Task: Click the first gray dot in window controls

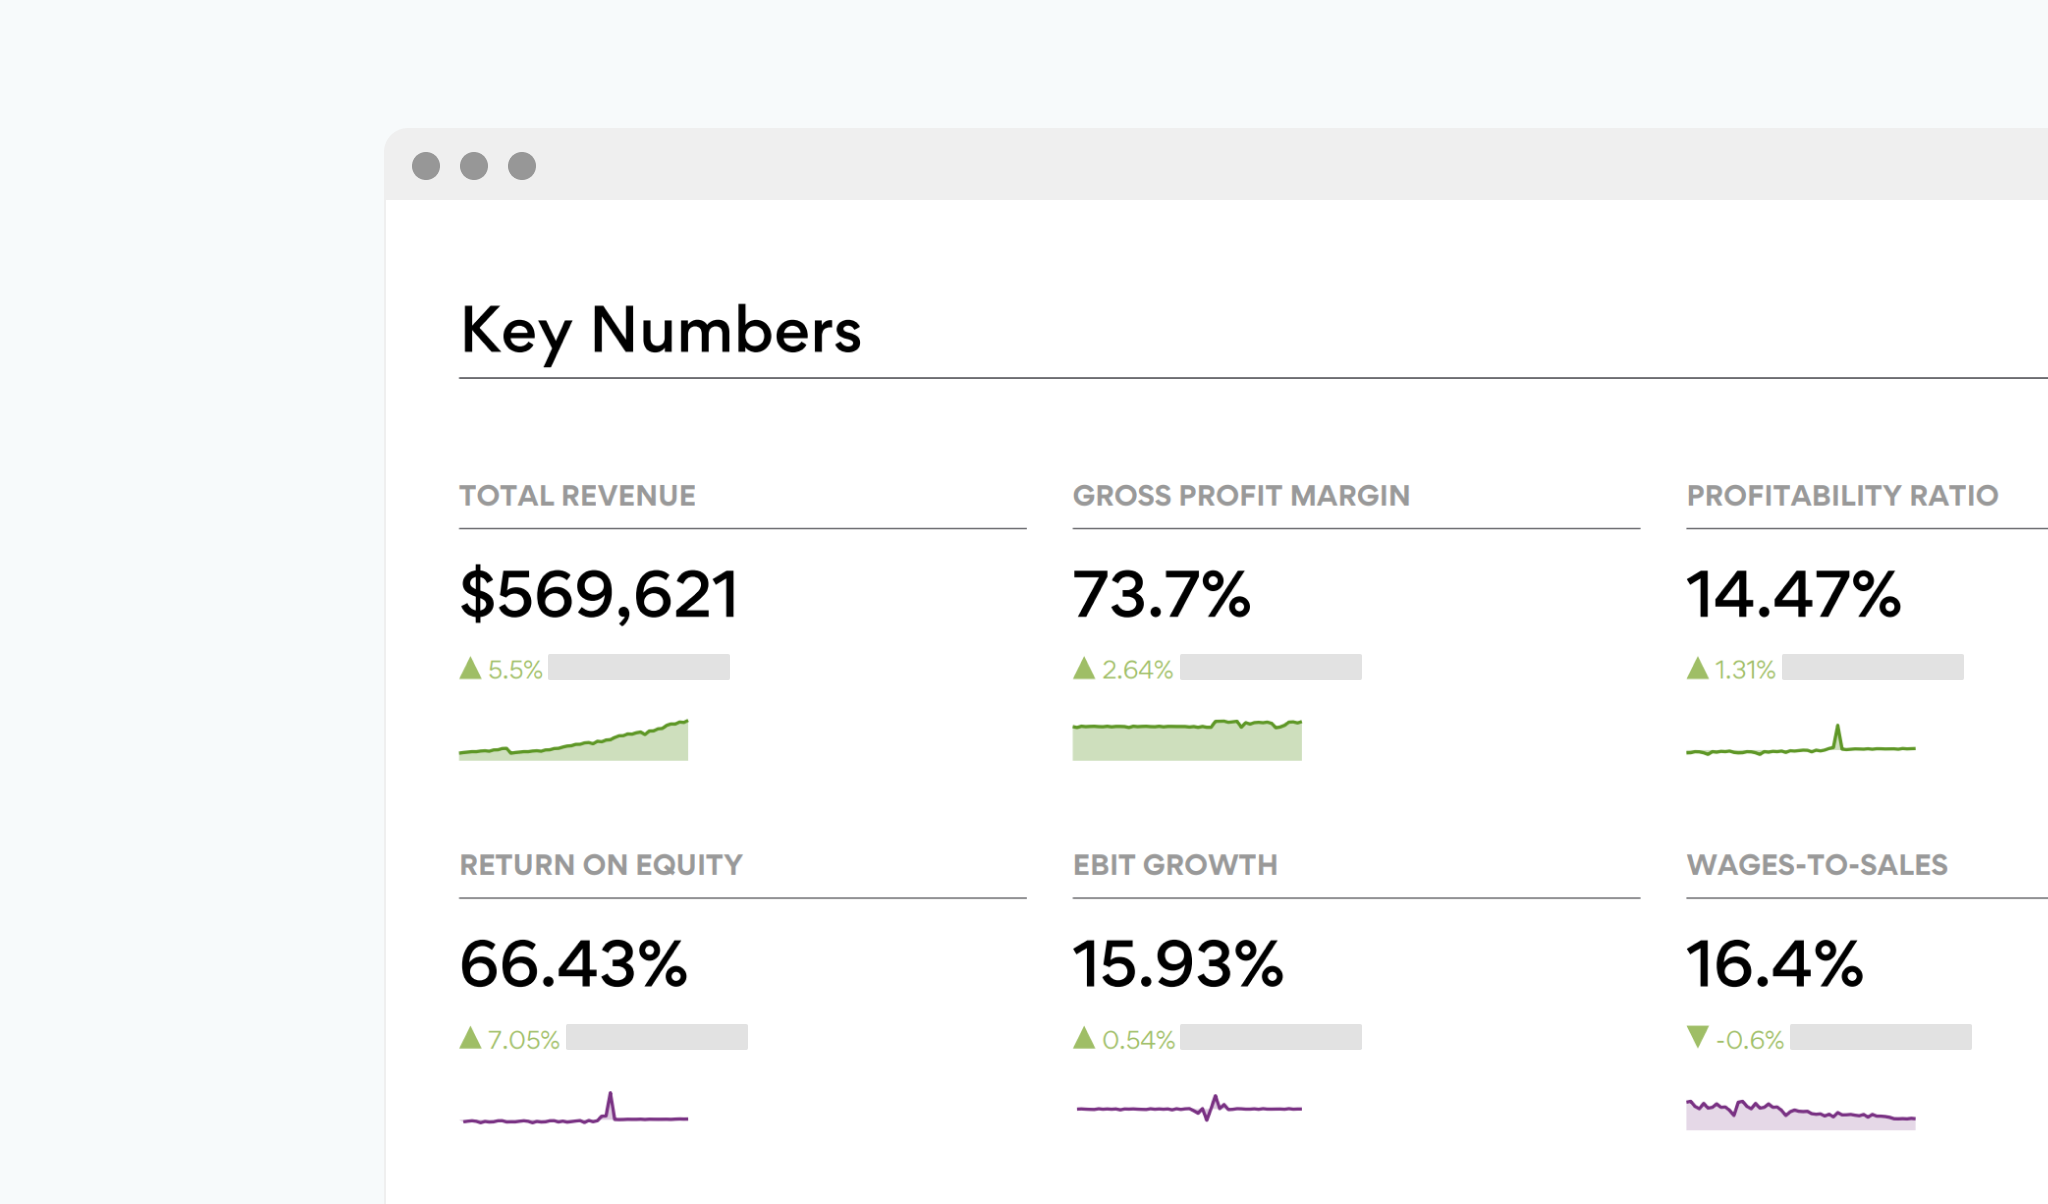Action: [424, 165]
